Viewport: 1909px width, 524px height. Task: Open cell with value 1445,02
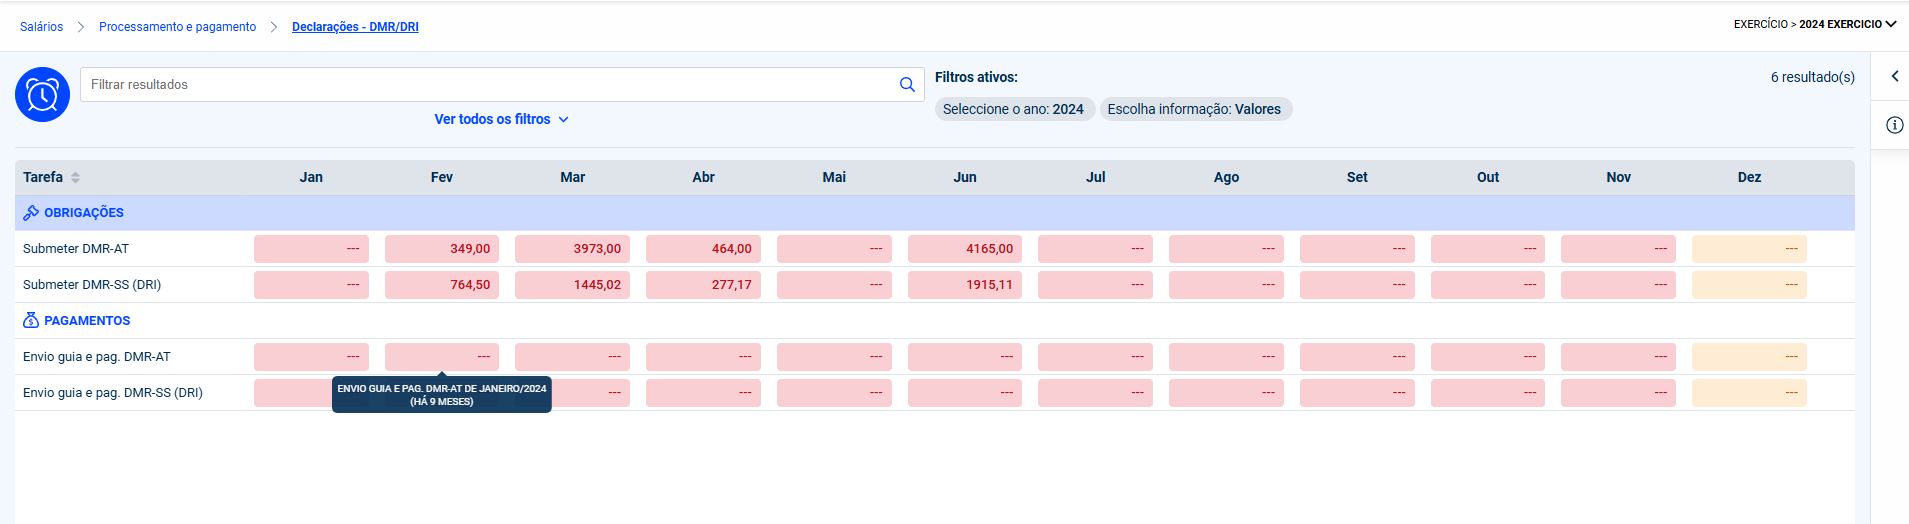(572, 285)
